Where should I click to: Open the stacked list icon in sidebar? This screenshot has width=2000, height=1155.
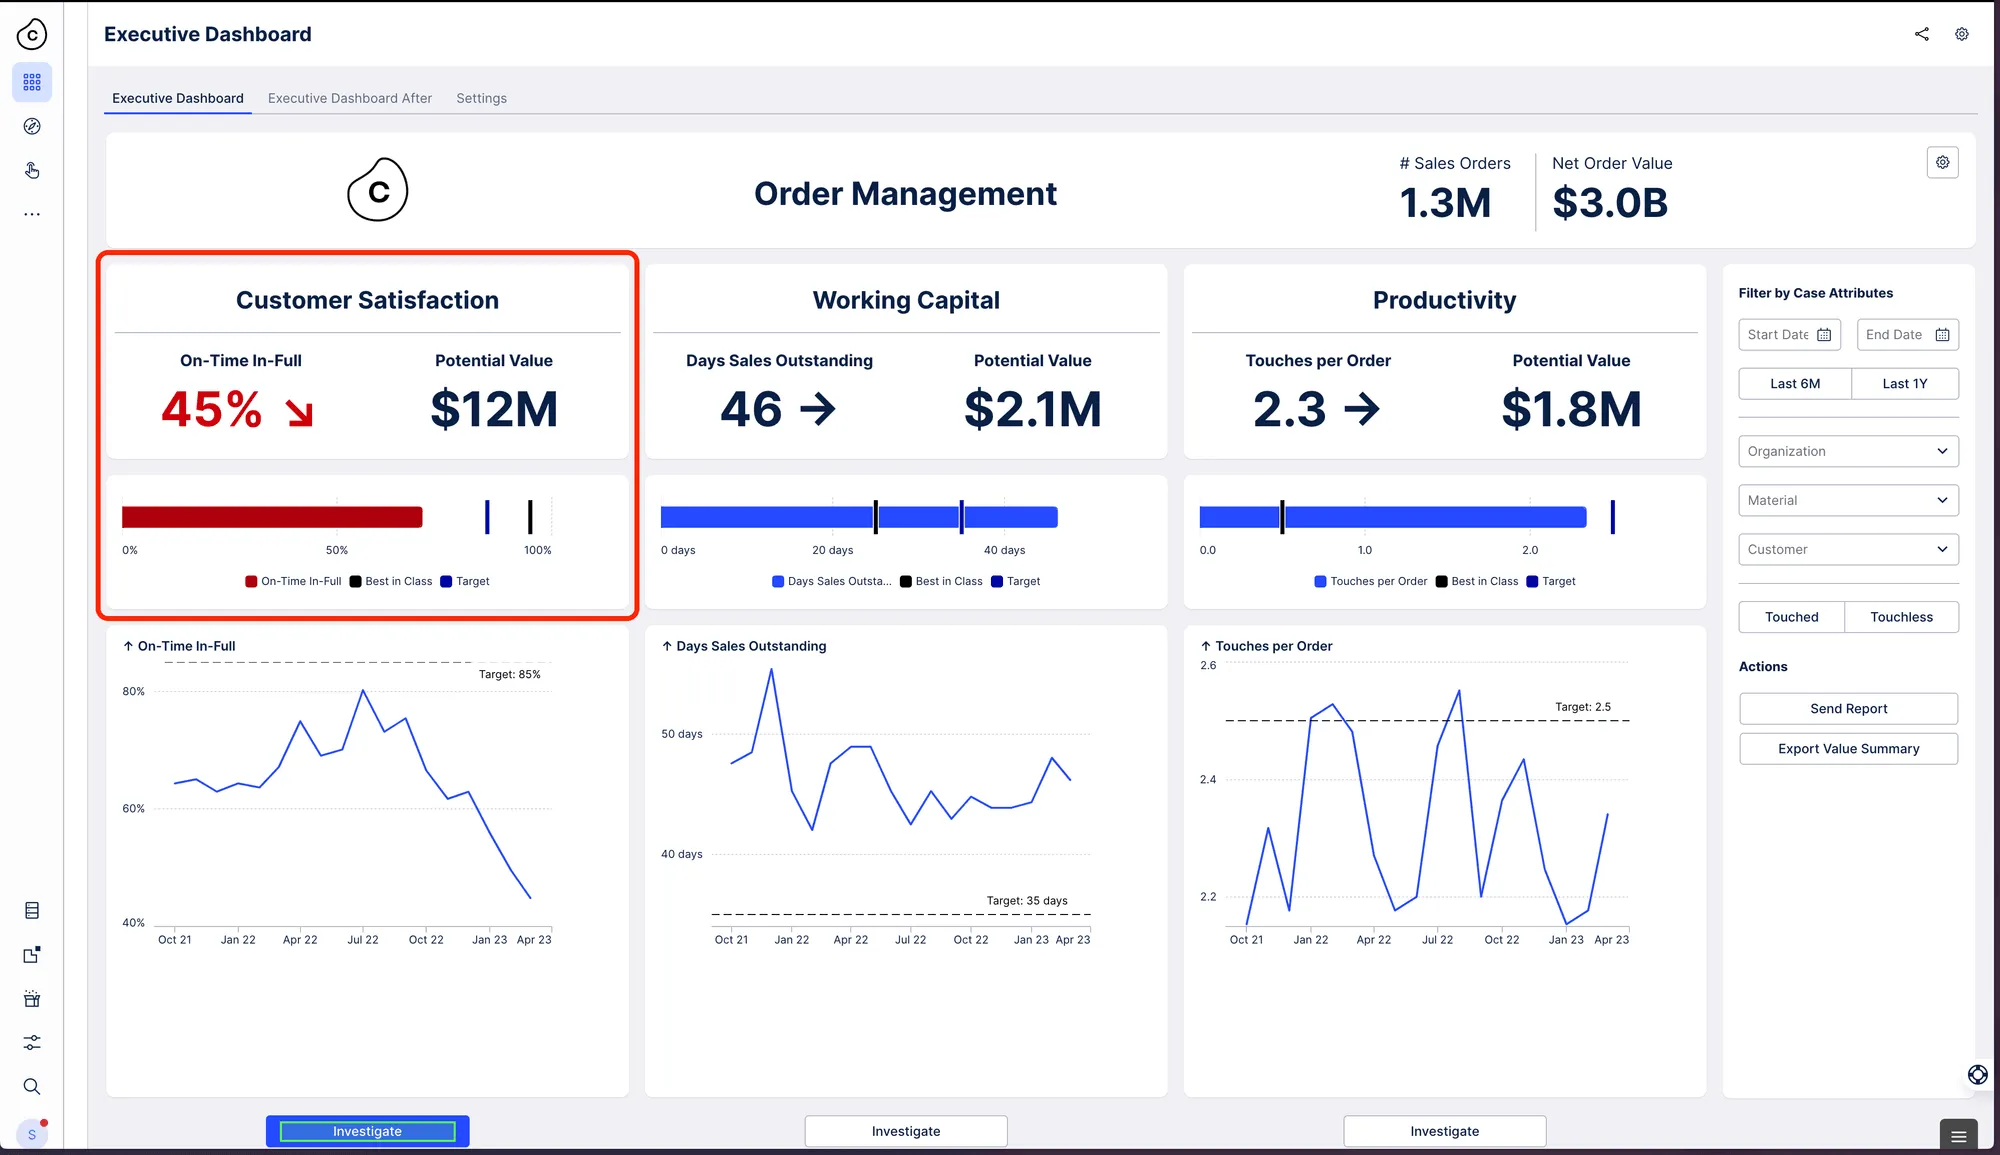point(32,910)
